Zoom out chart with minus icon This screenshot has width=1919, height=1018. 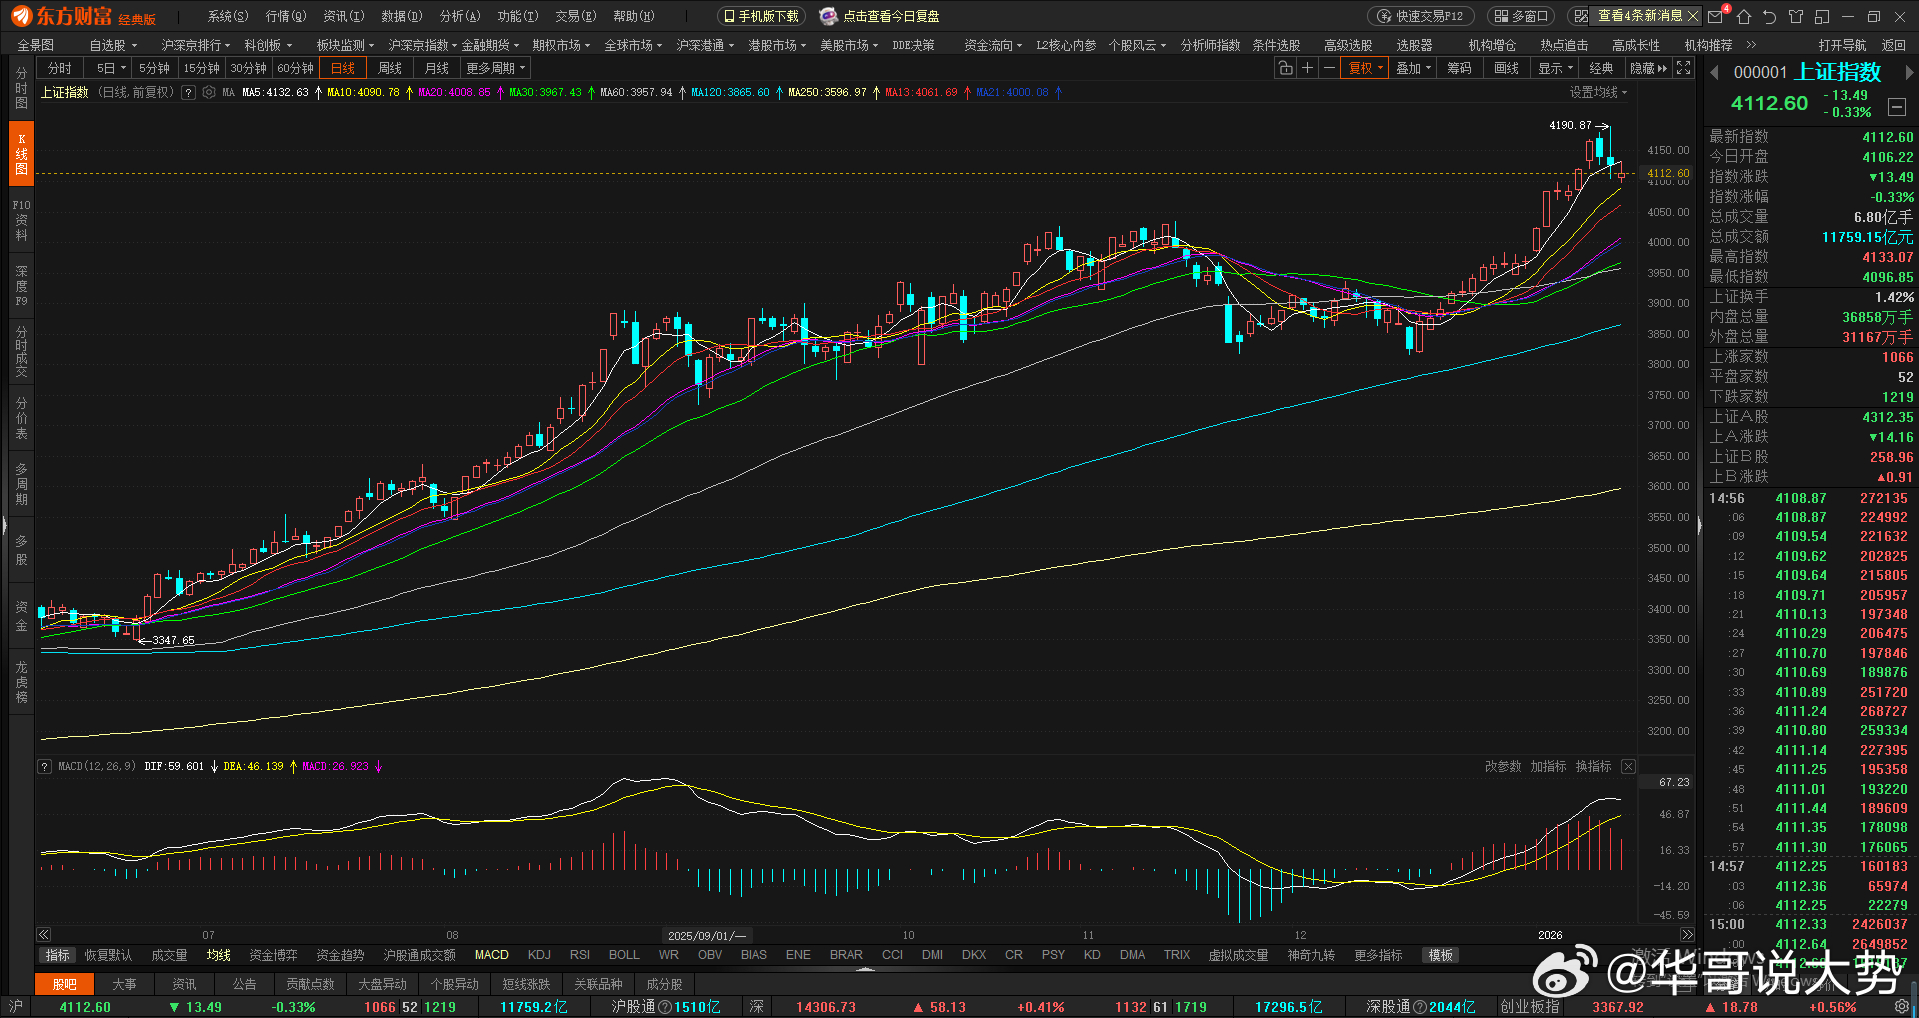coord(1329,68)
